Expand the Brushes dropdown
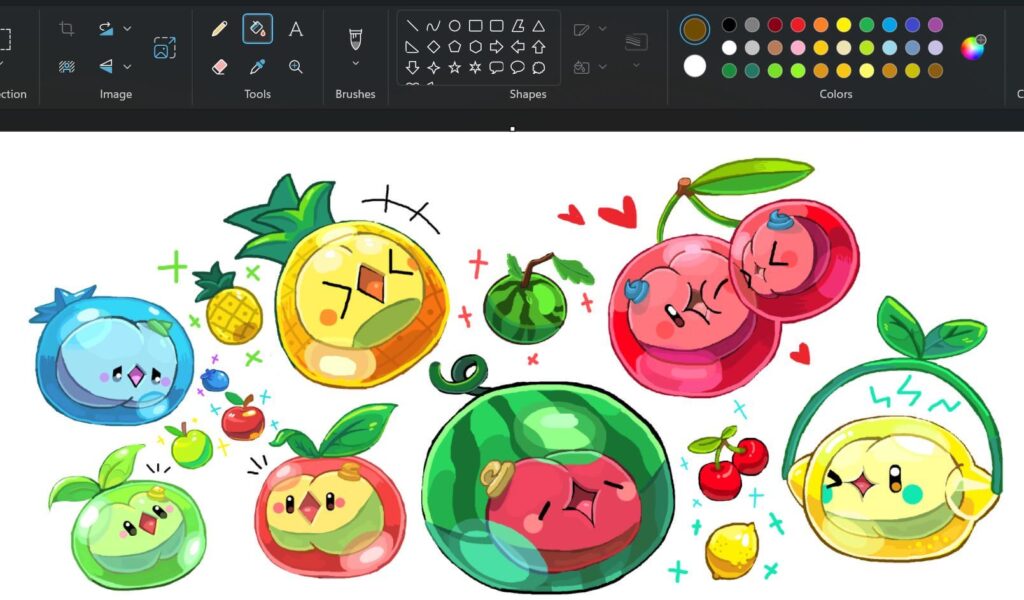This screenshot has height=600, width=1024. pyautogui.click(x=355, y=62)
